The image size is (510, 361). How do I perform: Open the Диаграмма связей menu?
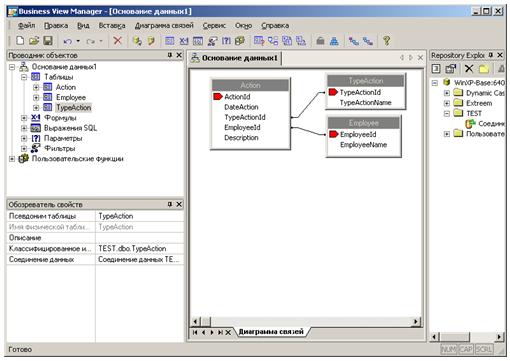click(164, 26)
